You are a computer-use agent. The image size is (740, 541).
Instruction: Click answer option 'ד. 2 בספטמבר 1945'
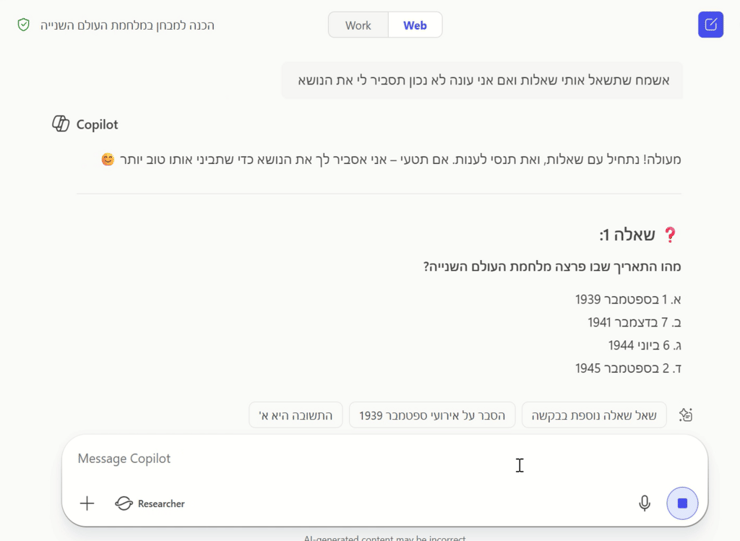(x=628, y=368)
